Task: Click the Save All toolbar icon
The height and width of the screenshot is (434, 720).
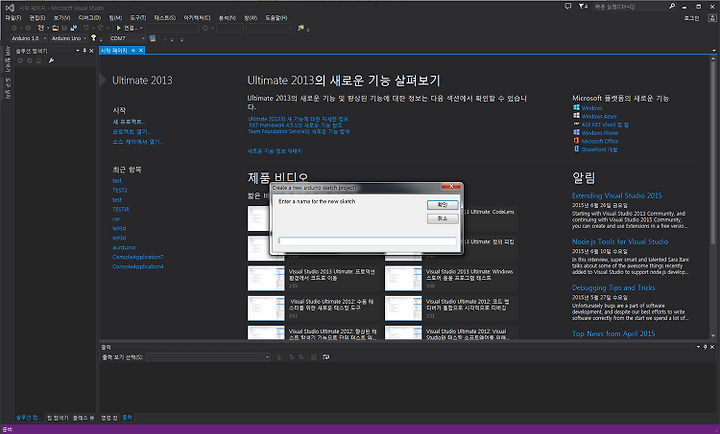Action: [73, 28]
